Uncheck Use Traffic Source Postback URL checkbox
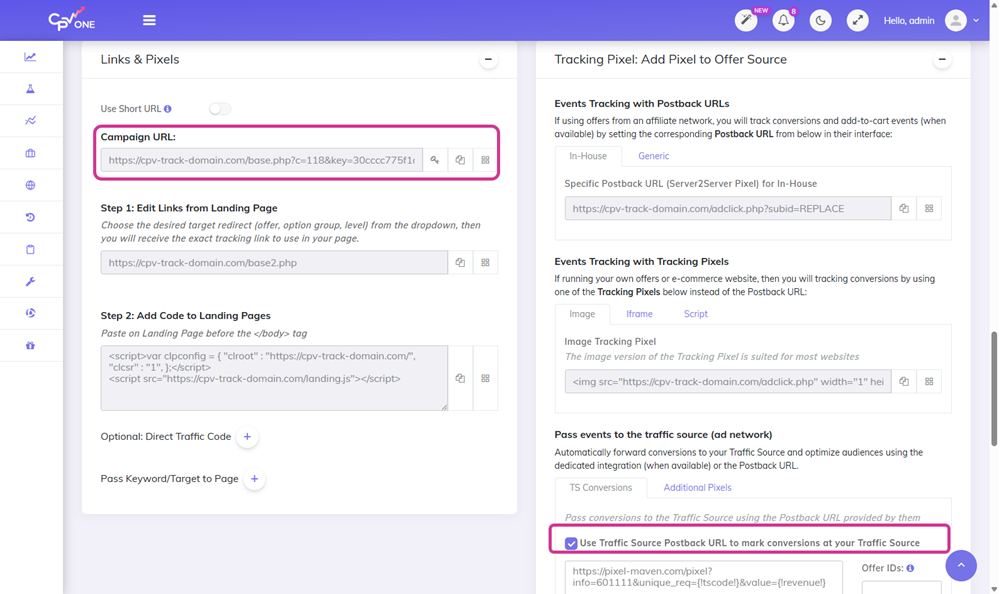This screenshot has width=1000, height=594. pyautogui.click(x=571, y=543)
